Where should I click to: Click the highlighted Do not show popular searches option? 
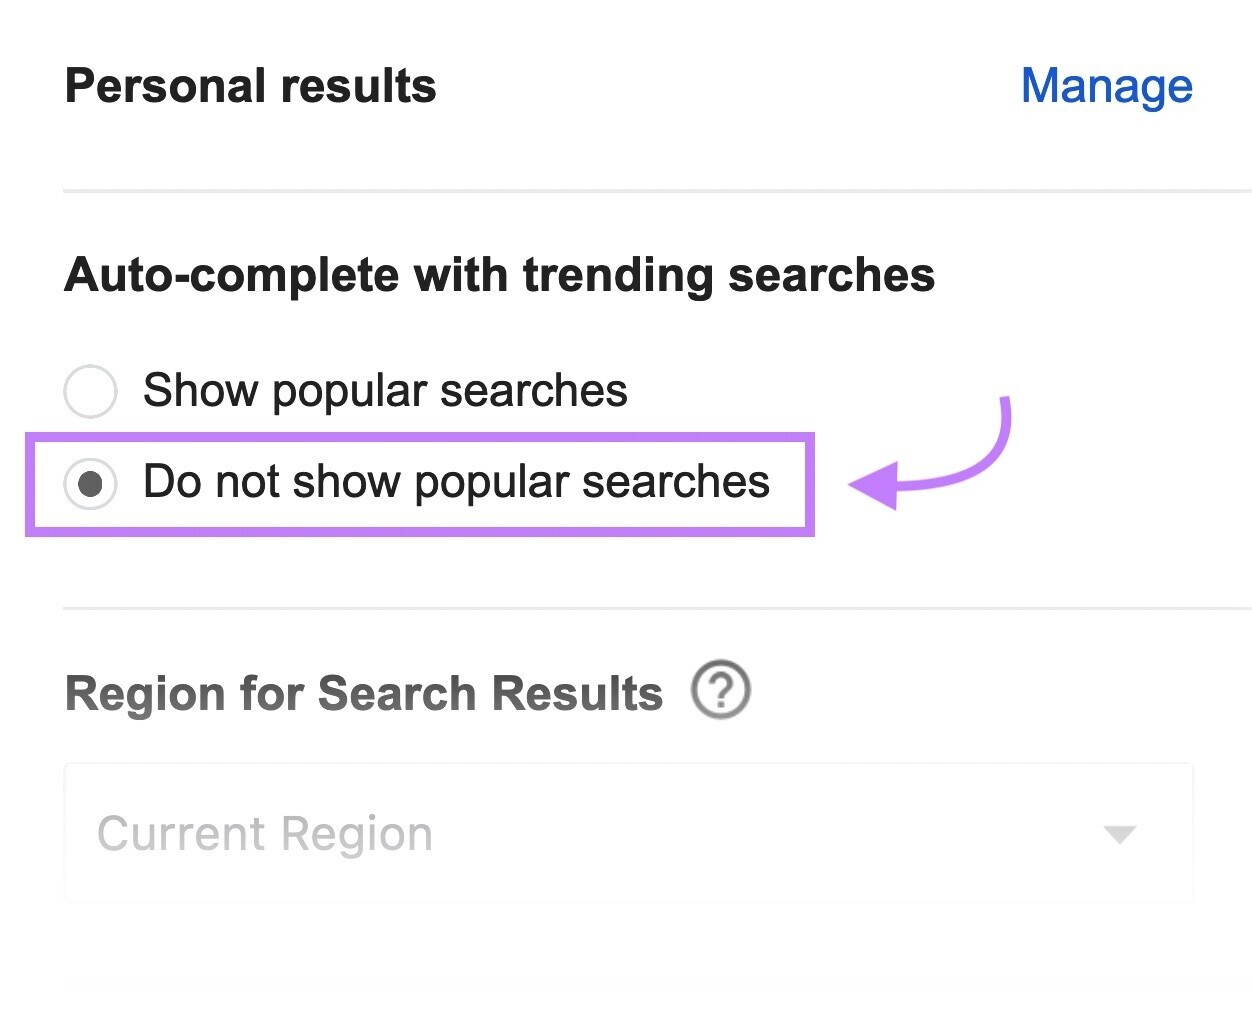pyautogui.click(x=456, y=483)
